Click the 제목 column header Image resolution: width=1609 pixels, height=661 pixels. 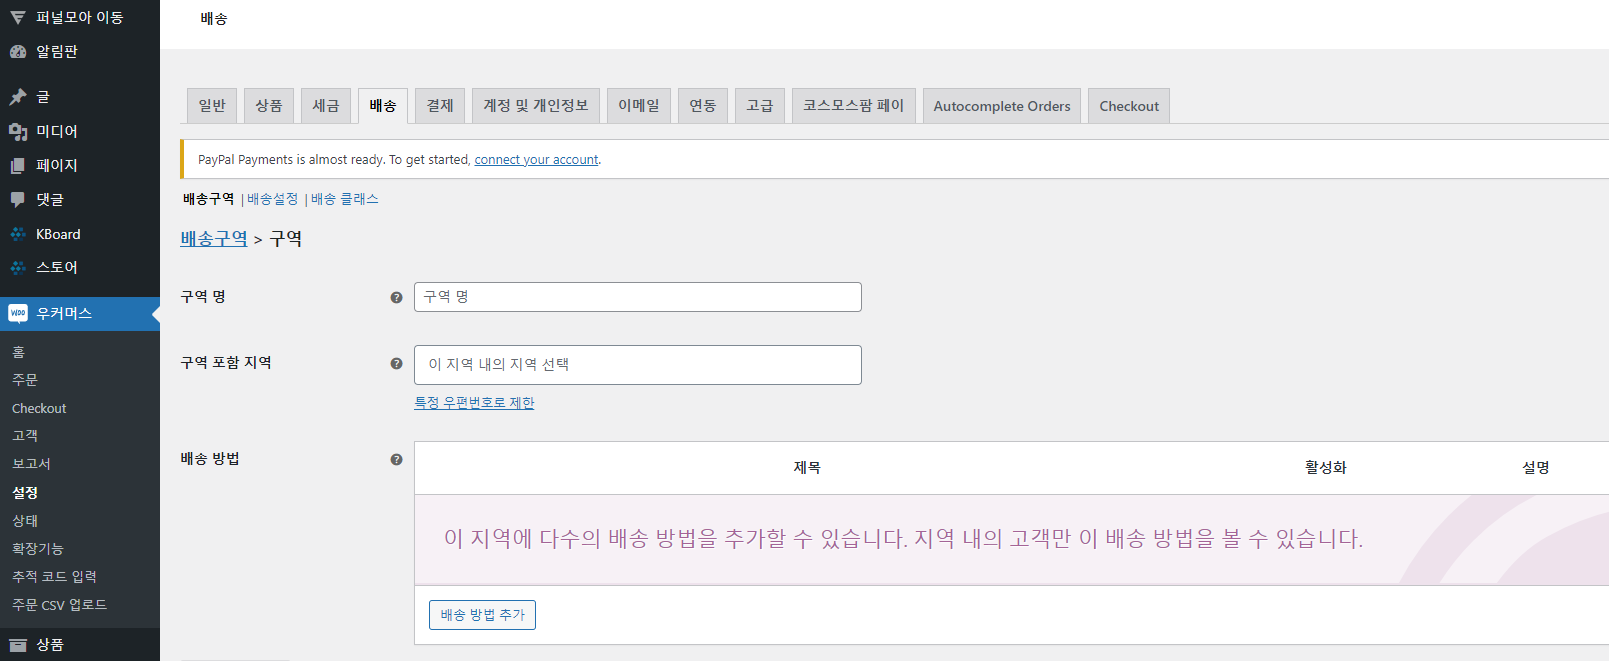pos(807,468)
